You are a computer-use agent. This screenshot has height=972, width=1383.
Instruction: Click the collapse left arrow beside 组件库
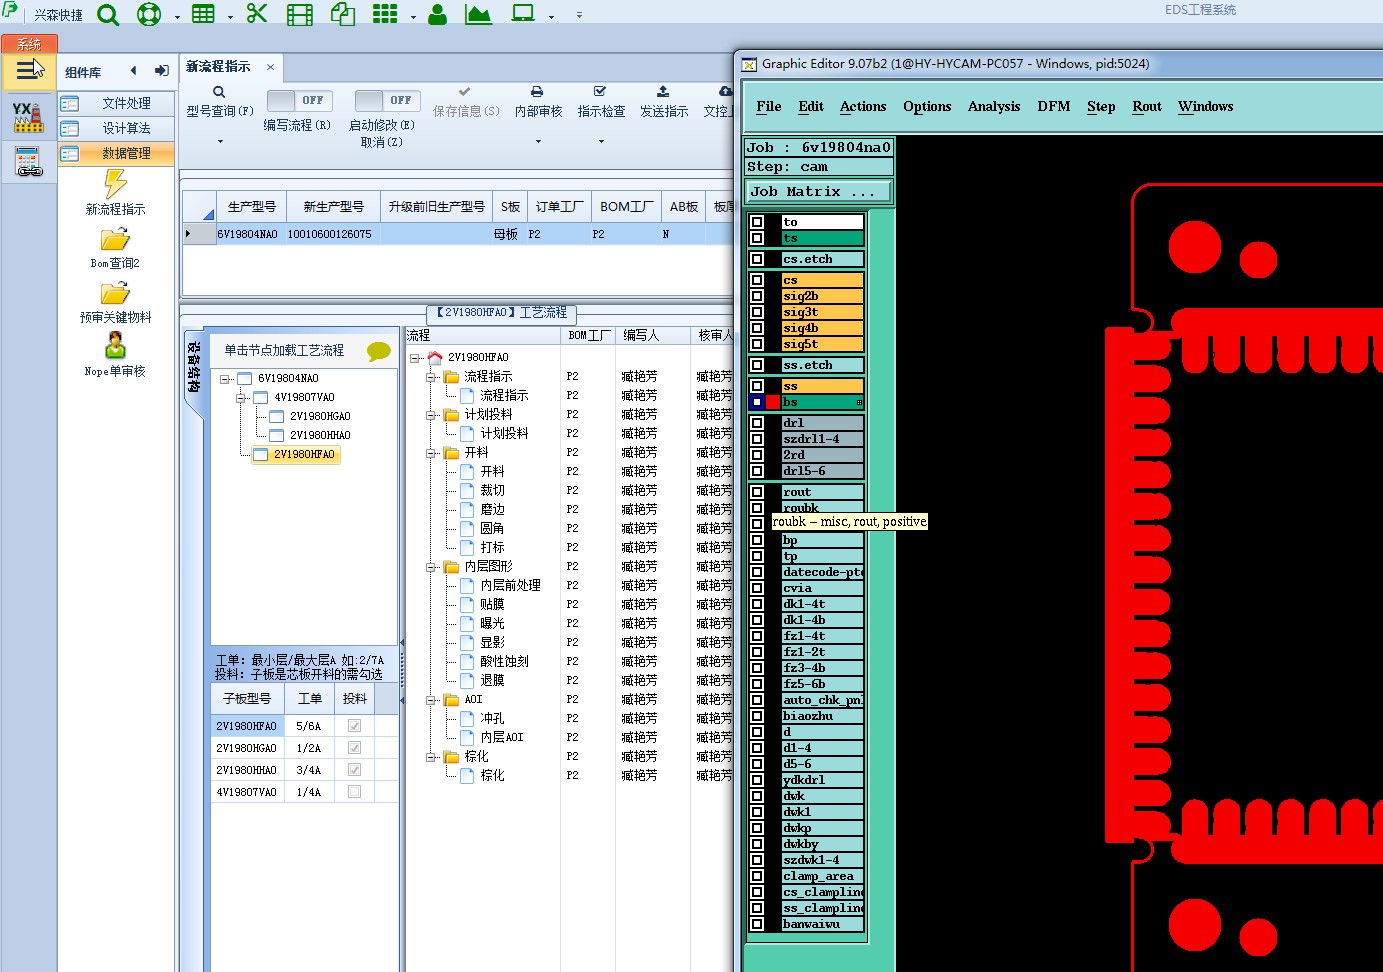click(134, 71)
